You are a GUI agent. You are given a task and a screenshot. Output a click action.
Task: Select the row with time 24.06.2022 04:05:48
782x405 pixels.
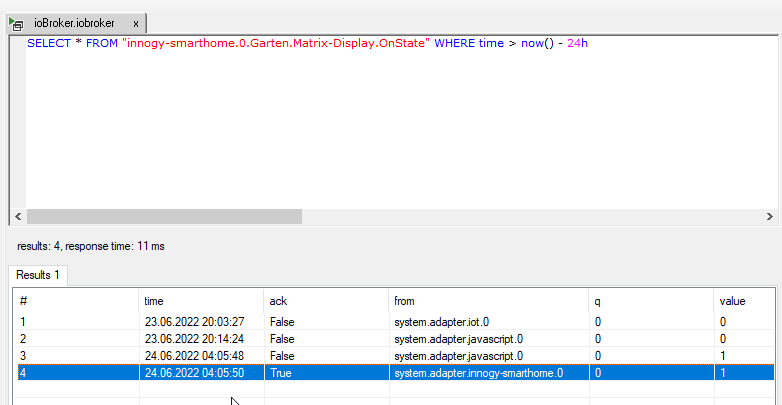394,356
